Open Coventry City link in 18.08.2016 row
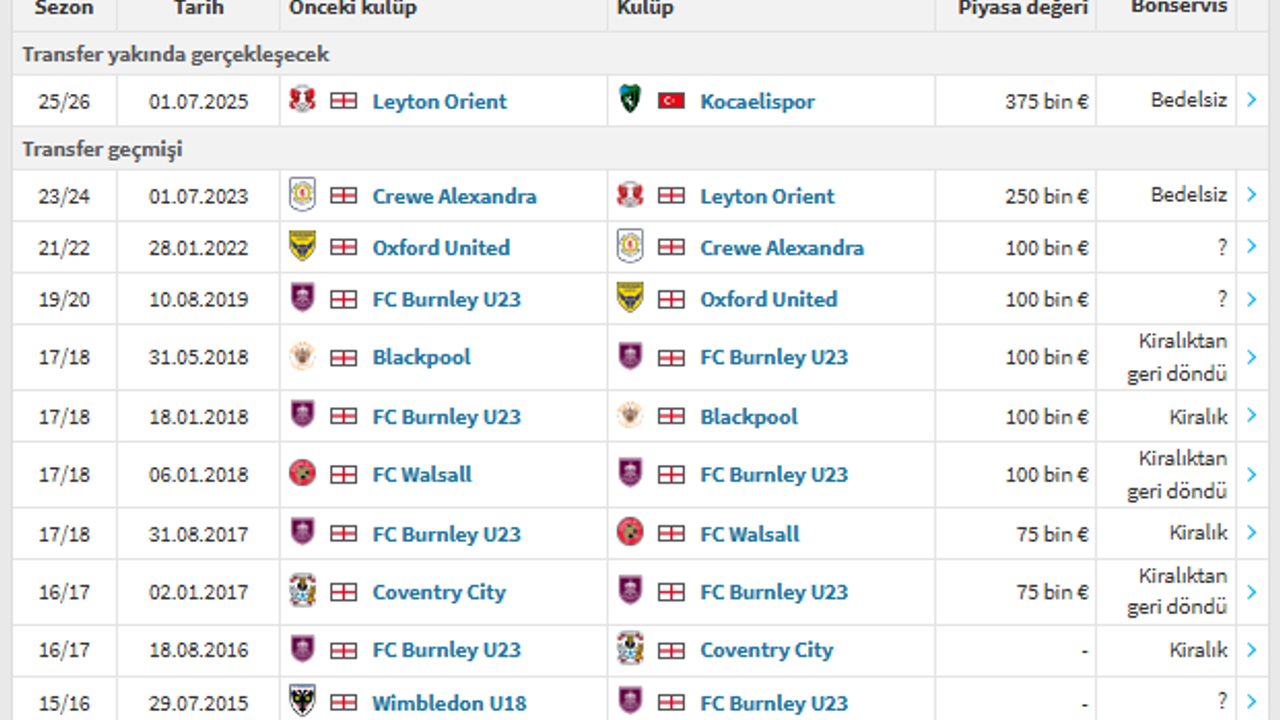 [766, 650]
